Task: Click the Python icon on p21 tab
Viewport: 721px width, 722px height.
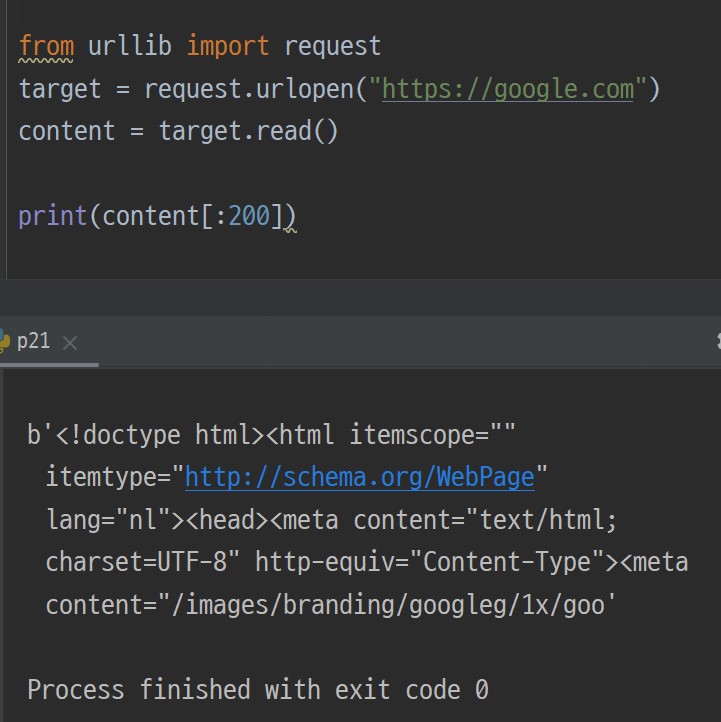Action: pyautogui.click(x=5, y=341)
